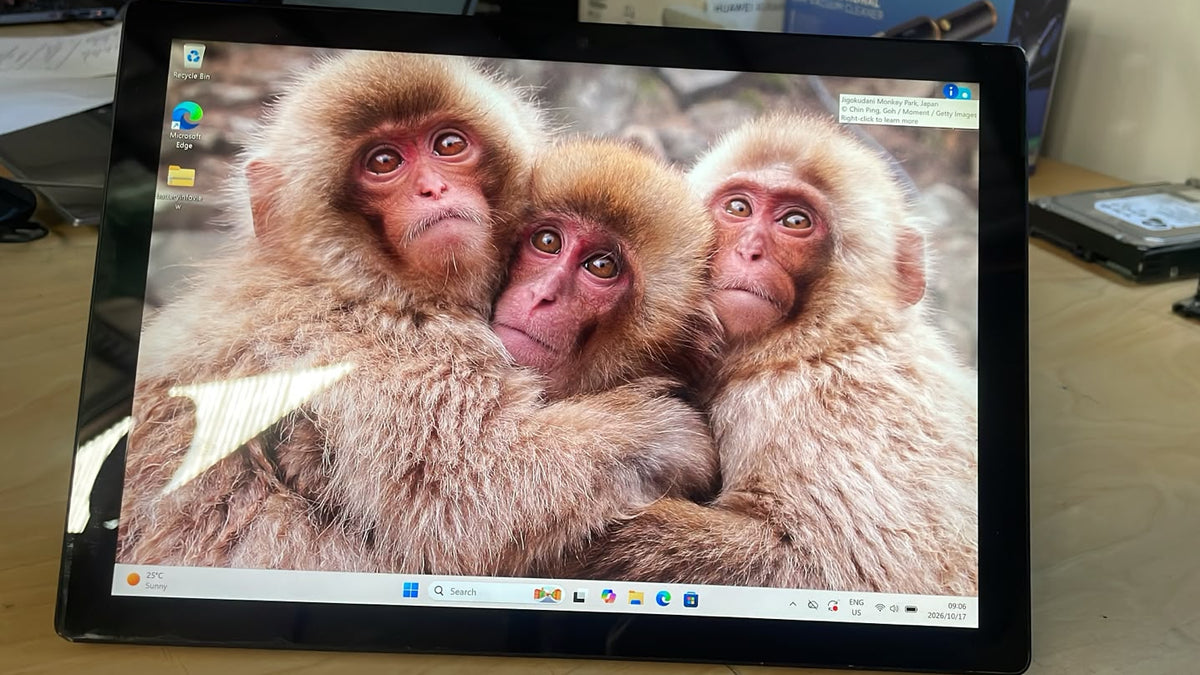This screenshot has height=675, width=1200.
Task: Open Task View from the taskbar
Action: coord(579,597)
